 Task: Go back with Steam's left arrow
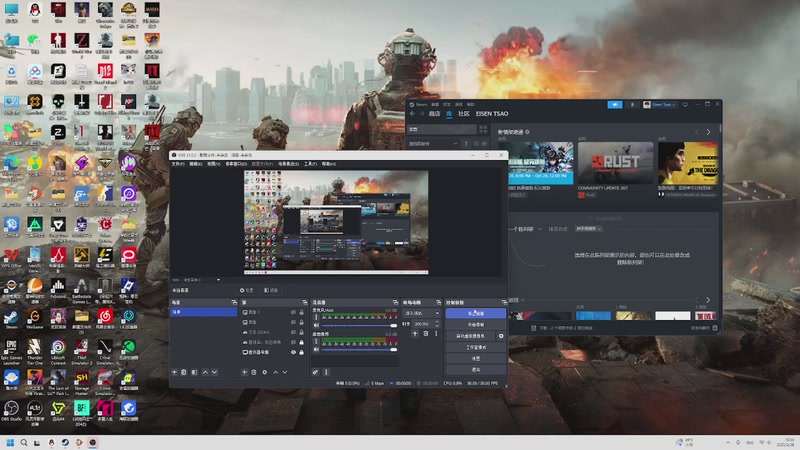tap(412, 114)
